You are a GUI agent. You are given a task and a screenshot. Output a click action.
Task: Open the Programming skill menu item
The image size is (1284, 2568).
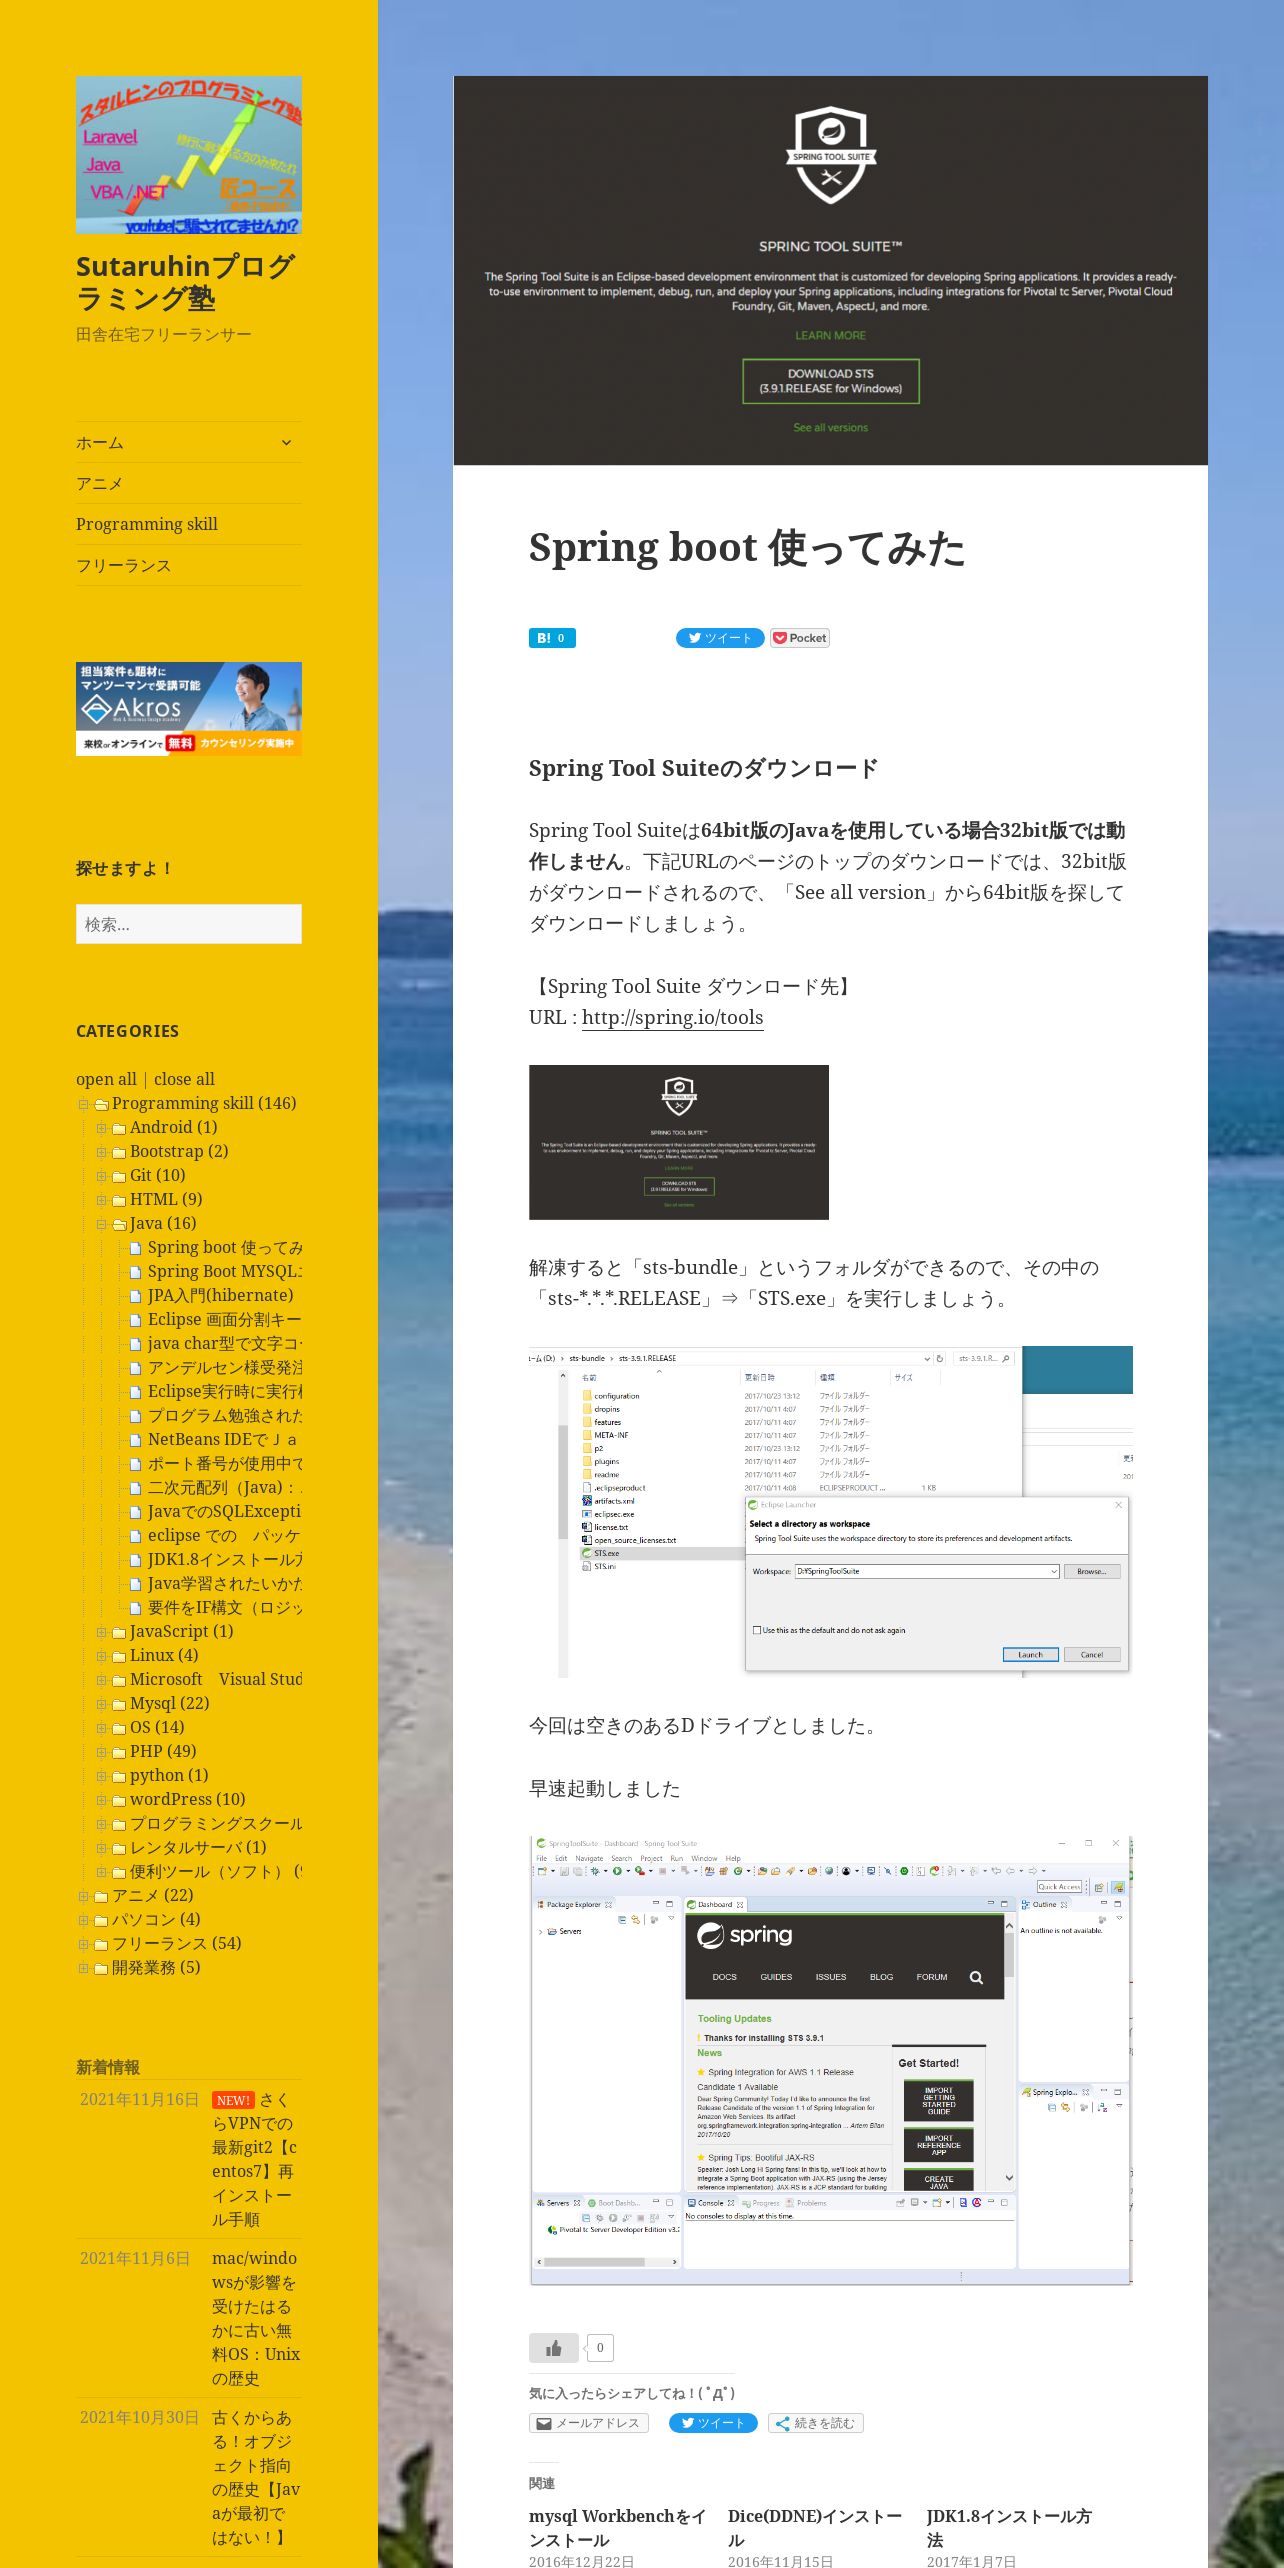point(147,524)
